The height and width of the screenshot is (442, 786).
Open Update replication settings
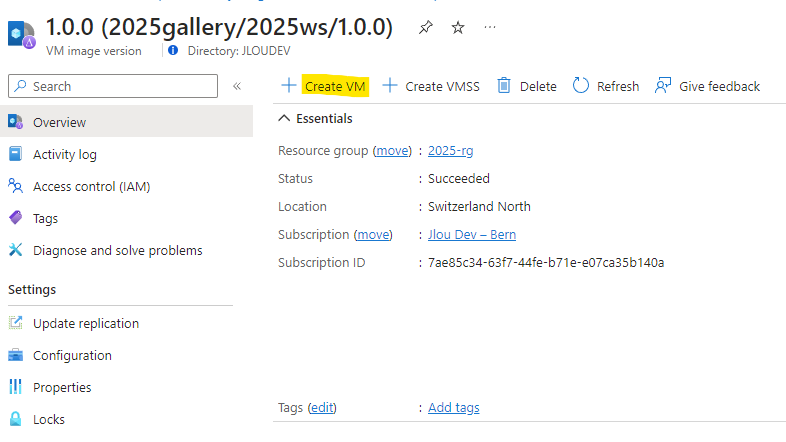pyautogui.click(x=86, y=323)
